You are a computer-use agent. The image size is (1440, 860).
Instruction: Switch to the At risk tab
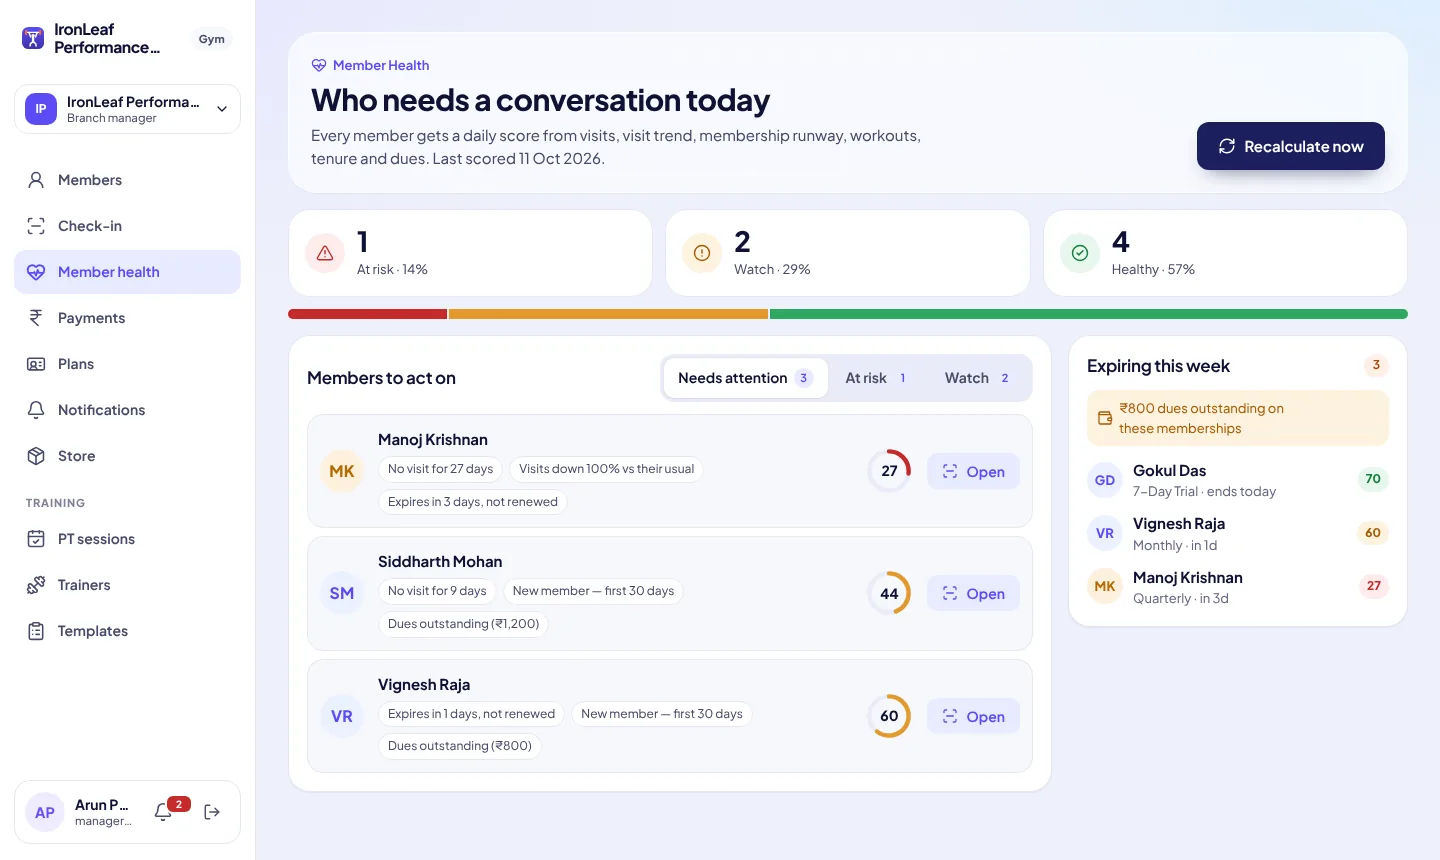point(876,378)
